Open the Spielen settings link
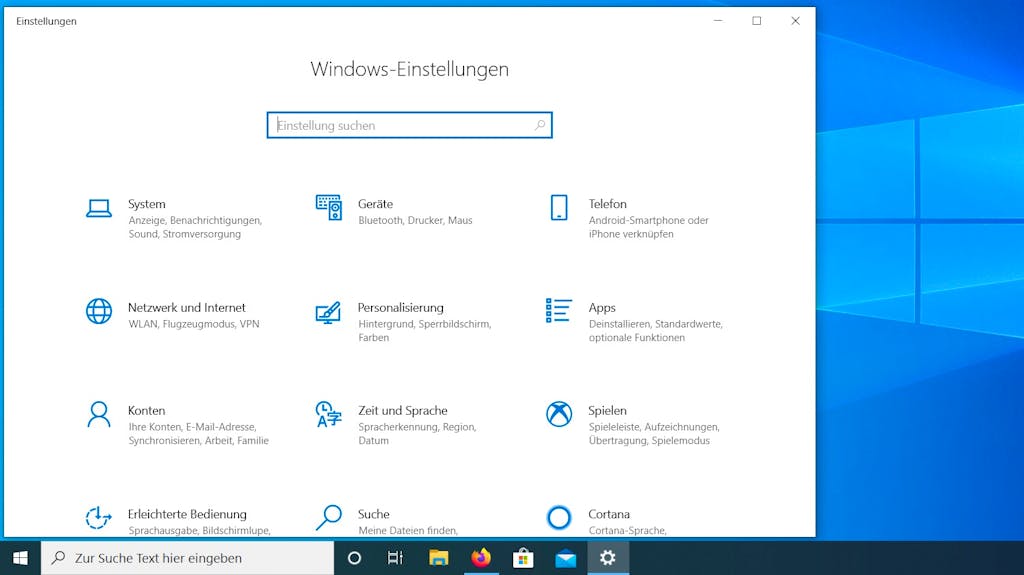 (607, 410)
